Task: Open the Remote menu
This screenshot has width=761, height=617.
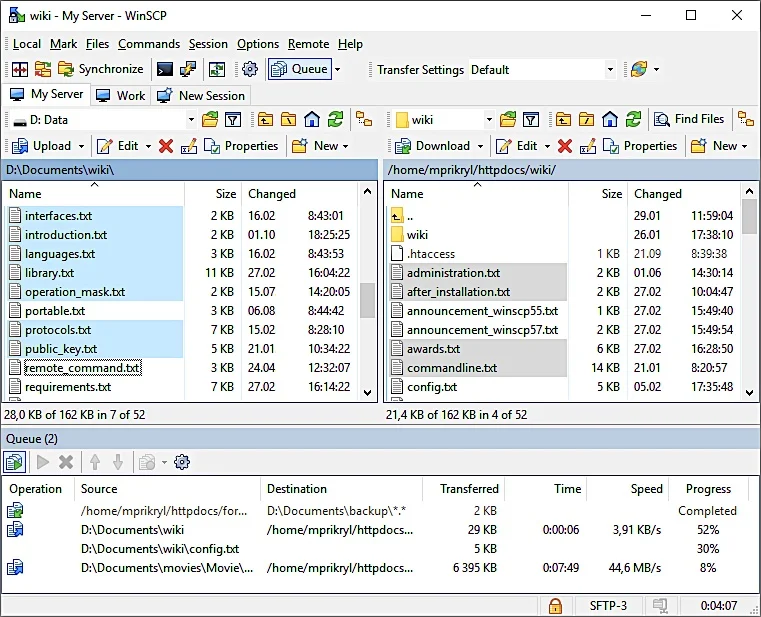Action: (309, 44)
